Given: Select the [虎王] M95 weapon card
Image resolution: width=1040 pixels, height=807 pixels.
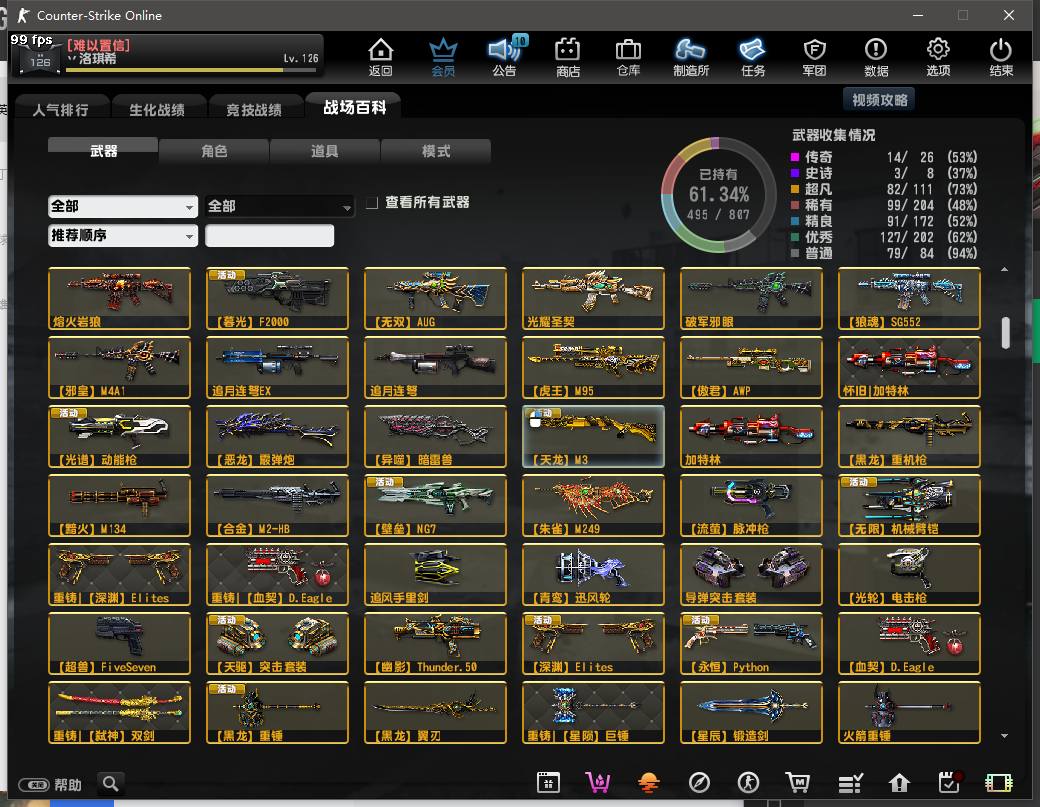Looking at the screenshot, I should point(593,367).
